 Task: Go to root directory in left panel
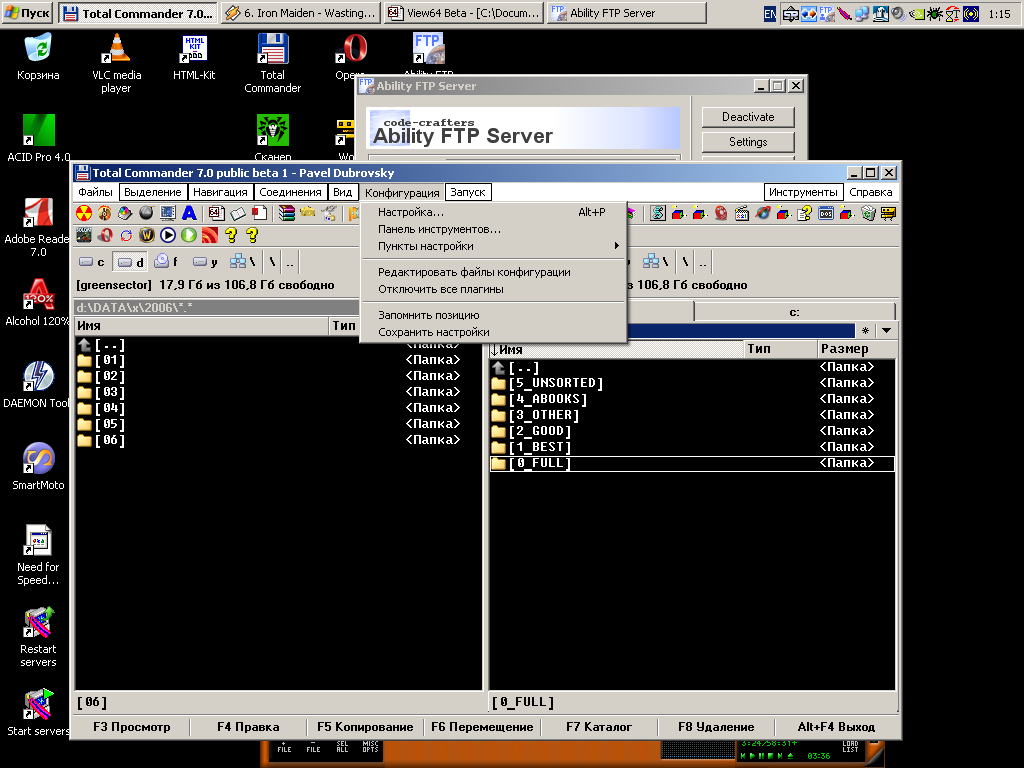272,262
